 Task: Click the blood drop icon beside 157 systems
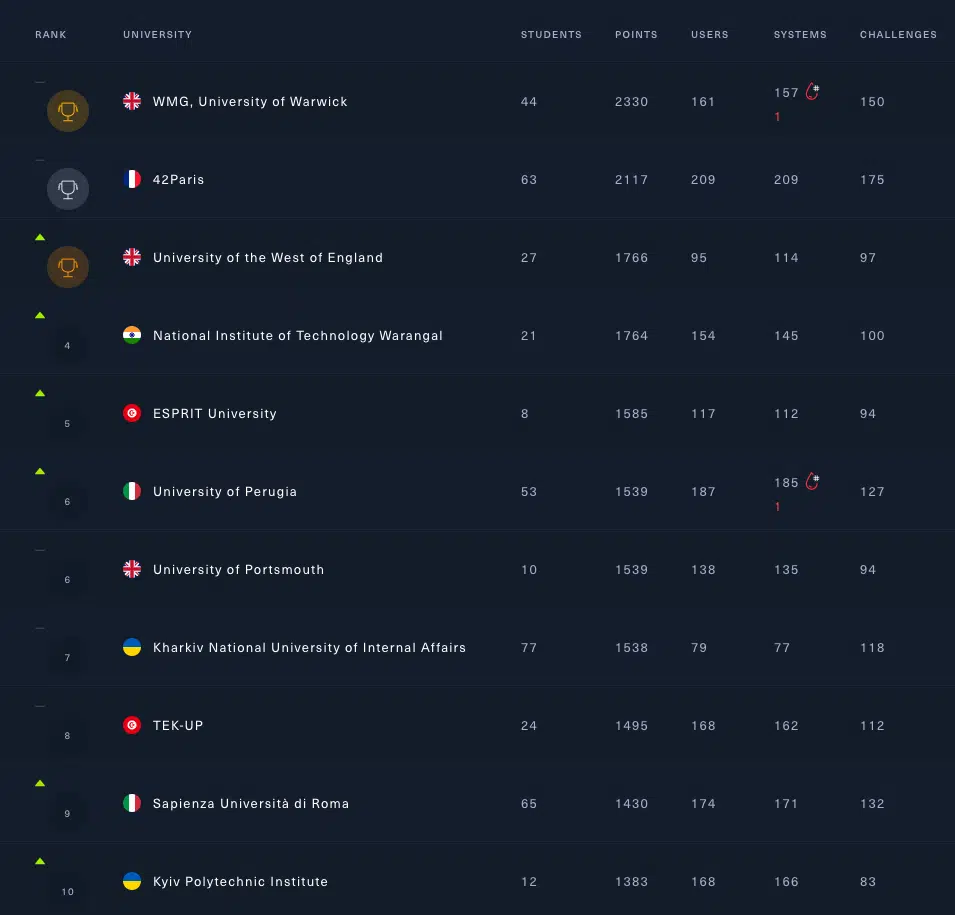pyautogui.click(x=812, y=92)
